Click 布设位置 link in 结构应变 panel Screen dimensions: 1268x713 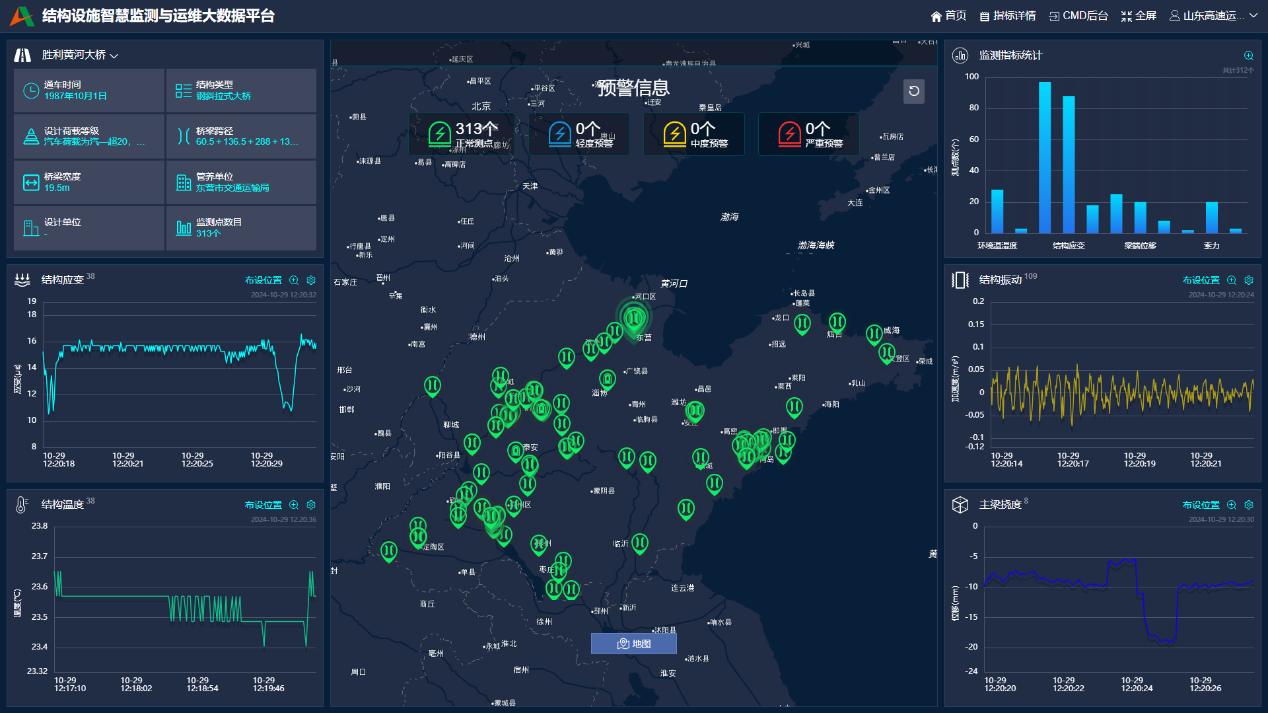pos(263,281)
